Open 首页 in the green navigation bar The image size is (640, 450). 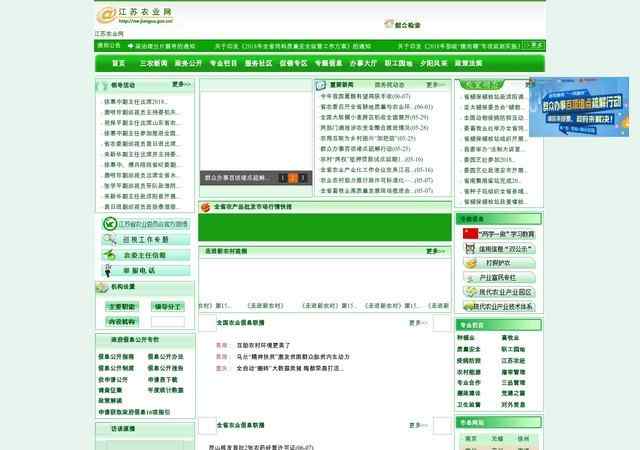pyautogui.click(x=119, y=63)
